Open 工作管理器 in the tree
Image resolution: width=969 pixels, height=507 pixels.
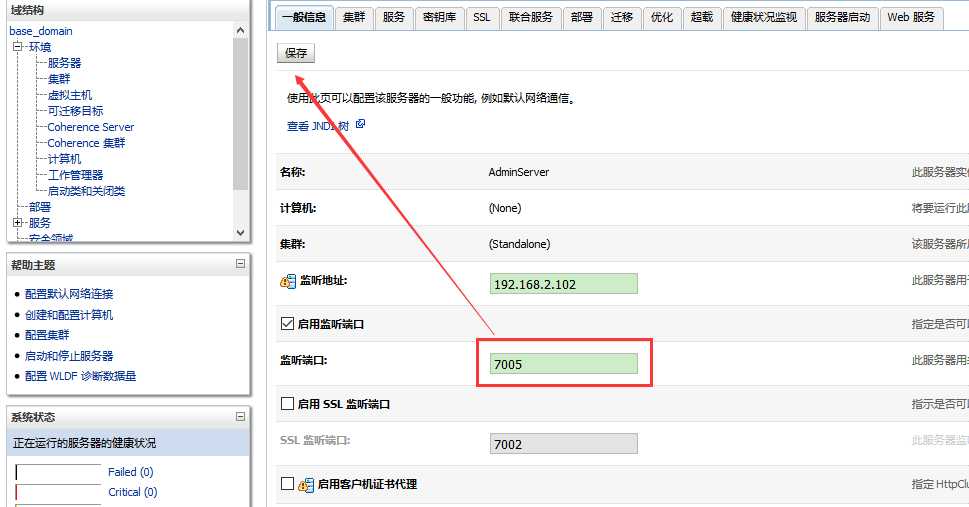point(75,175)
